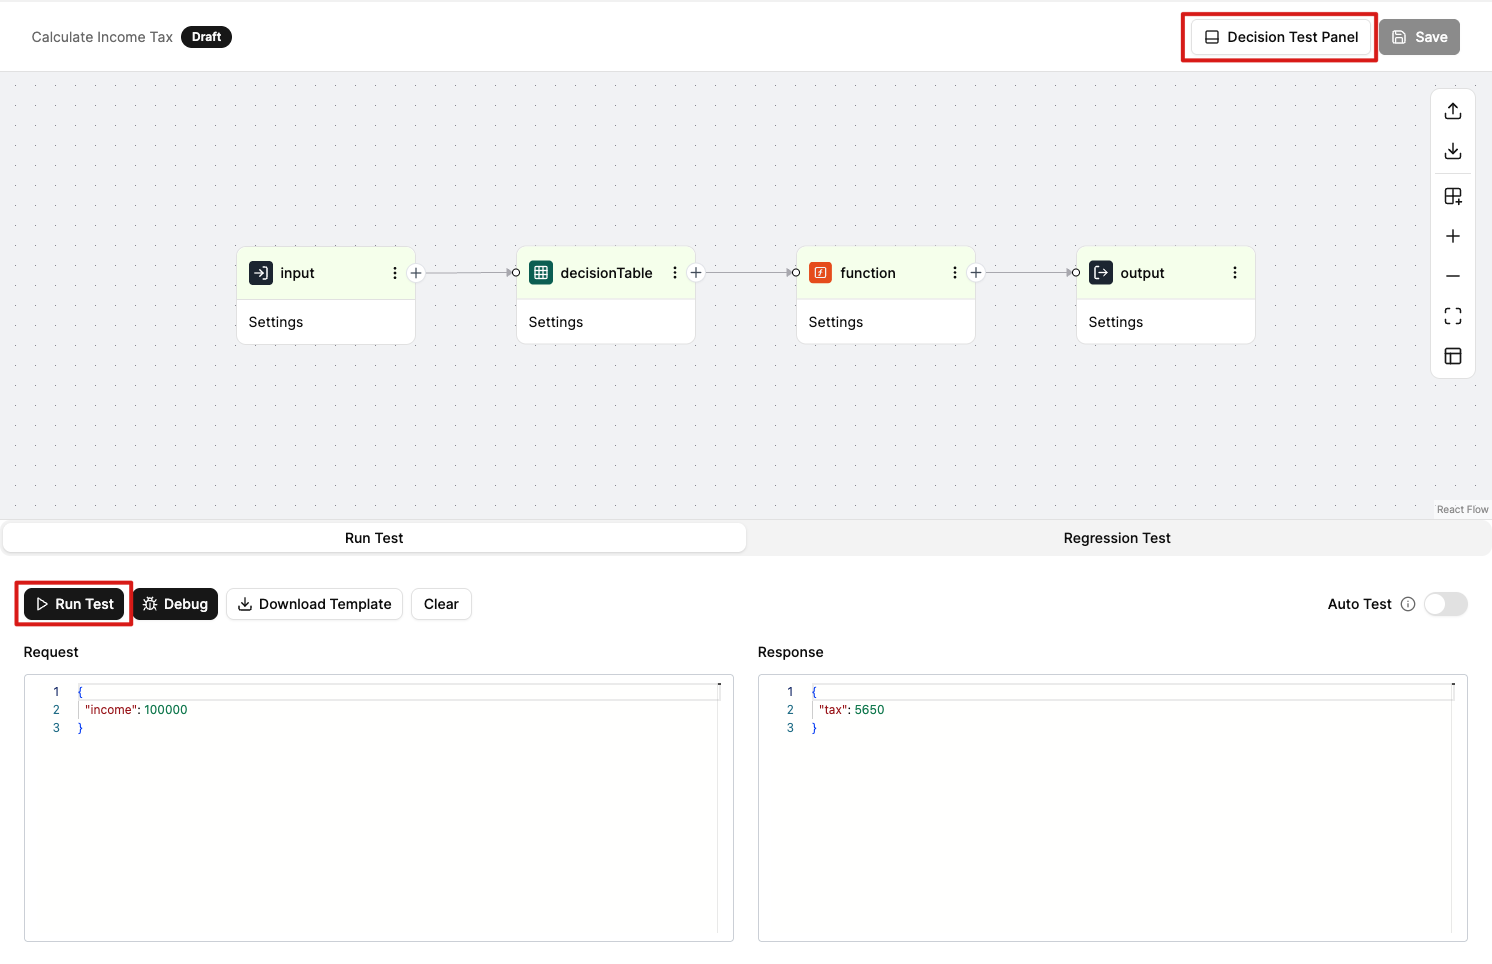Add a node after input using plus handle

(x=416, y=273)
